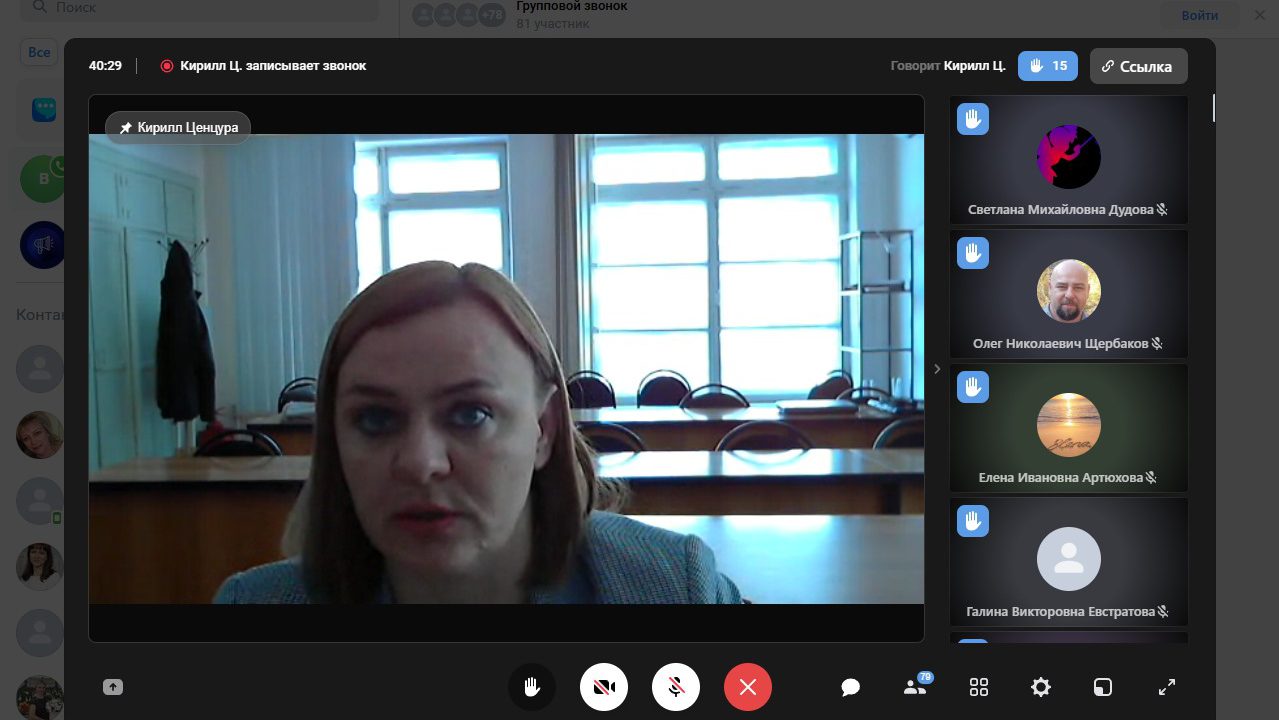Collapse the participants side panel
Viewport: 1279px width, 720px height.
coord(937,369)
